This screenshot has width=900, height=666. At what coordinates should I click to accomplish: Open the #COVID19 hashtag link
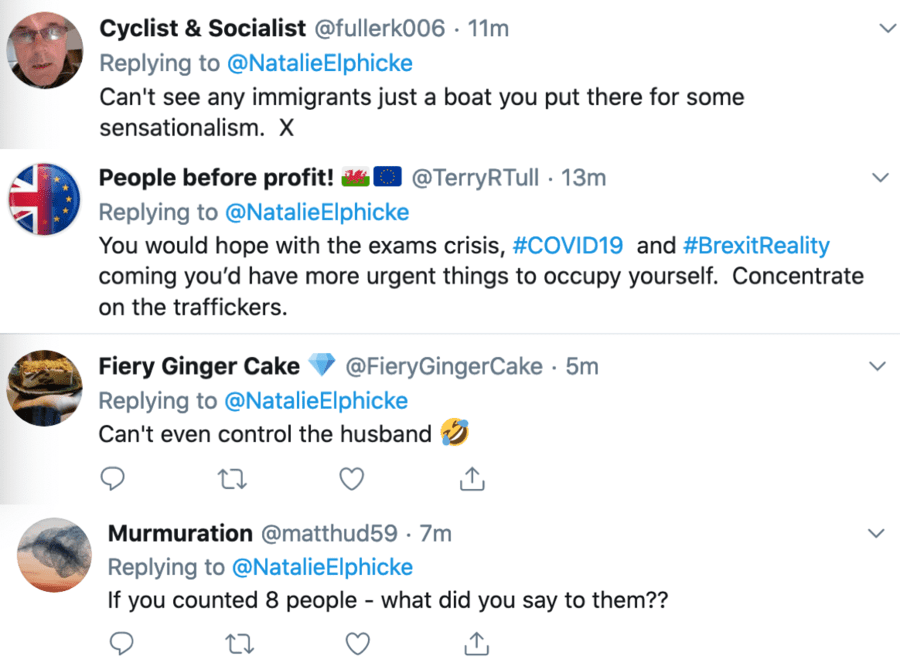coord(568,246)
